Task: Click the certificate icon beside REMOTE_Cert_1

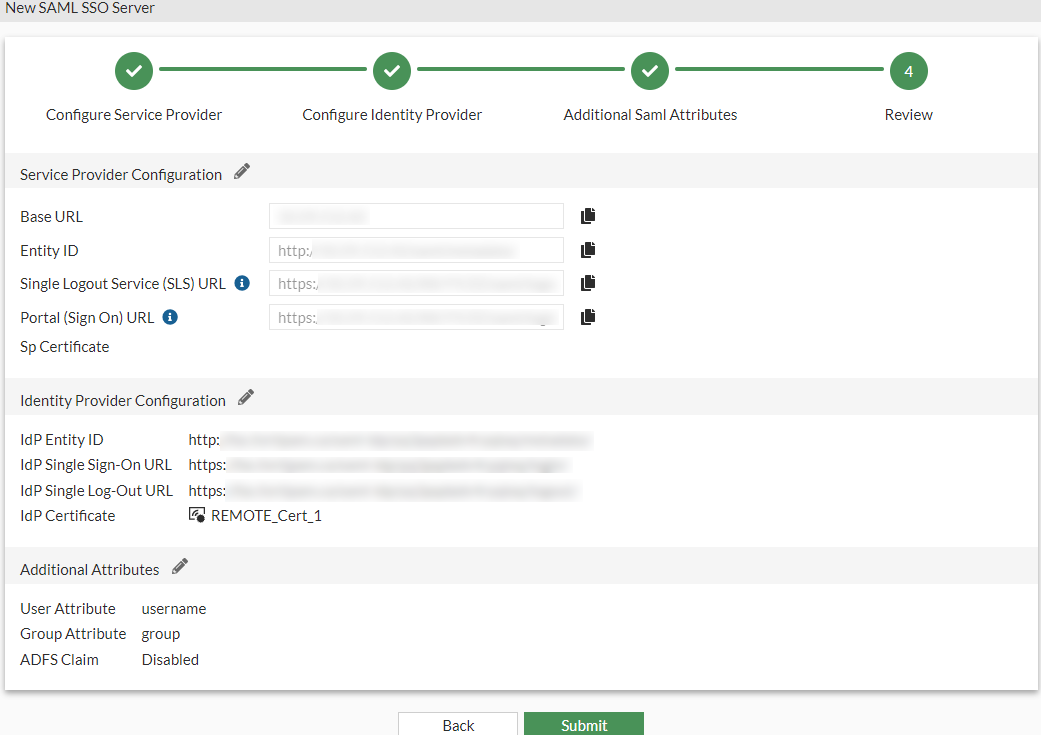Action: 196,515
